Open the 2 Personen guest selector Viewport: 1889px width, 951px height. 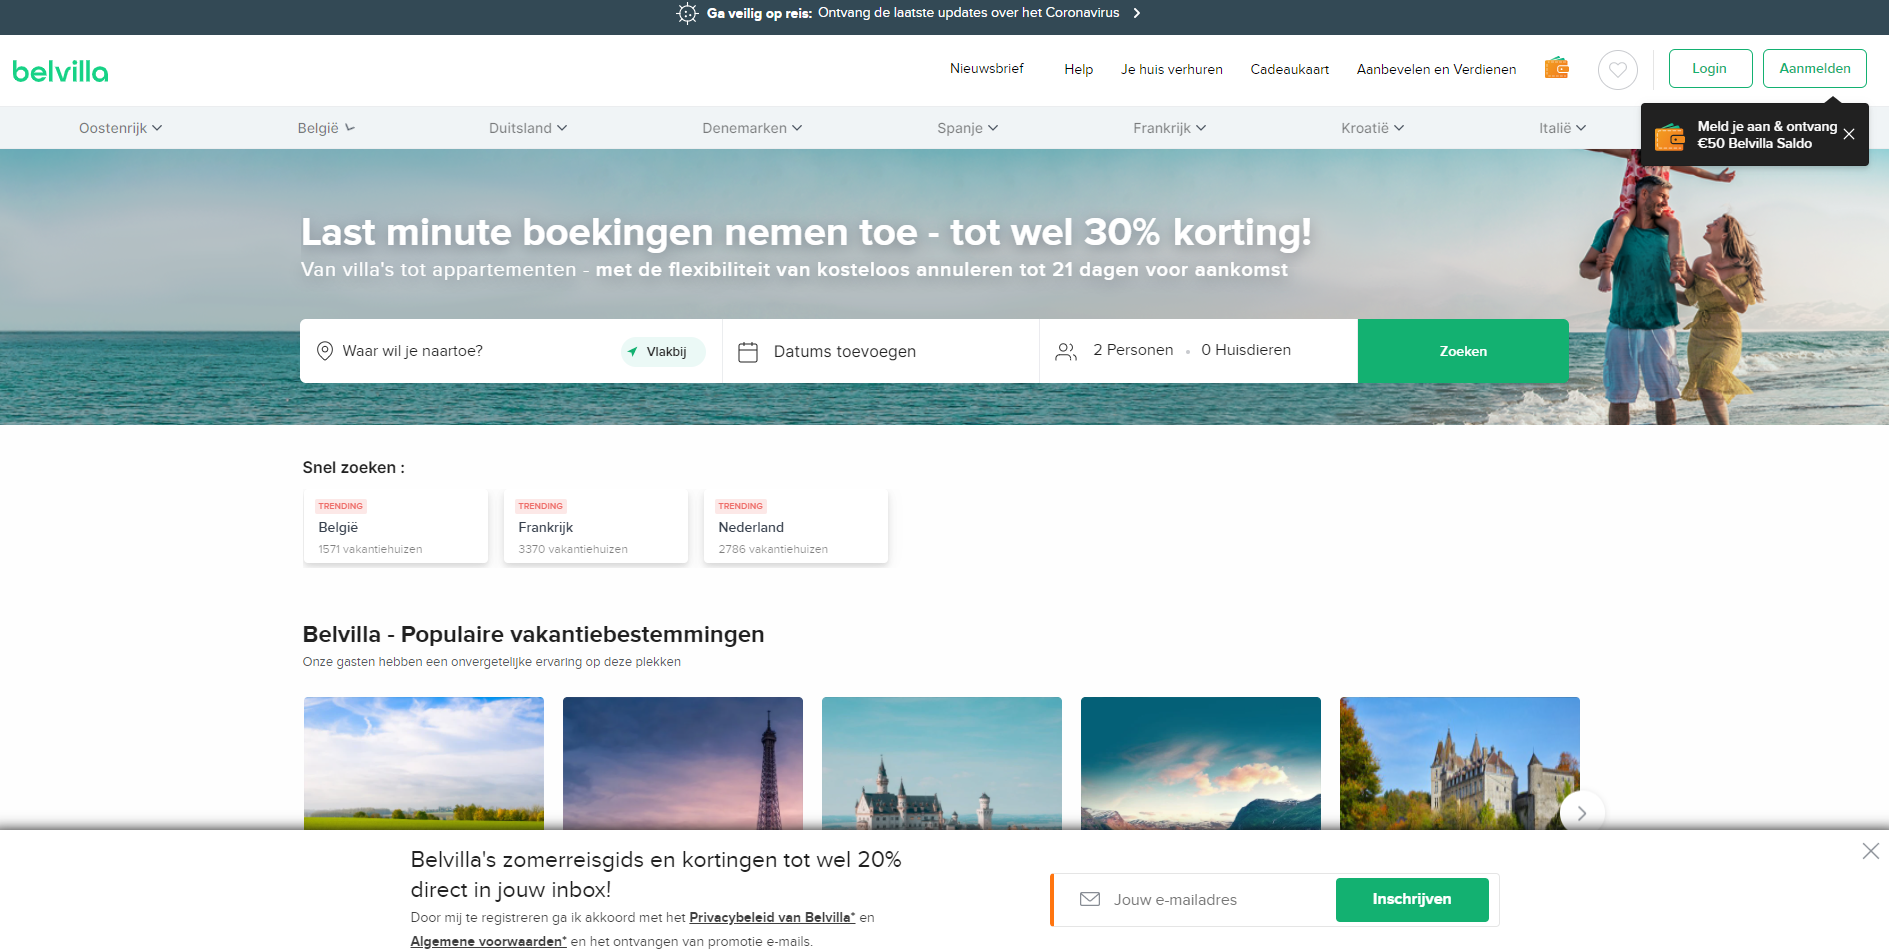point(1133,350)
